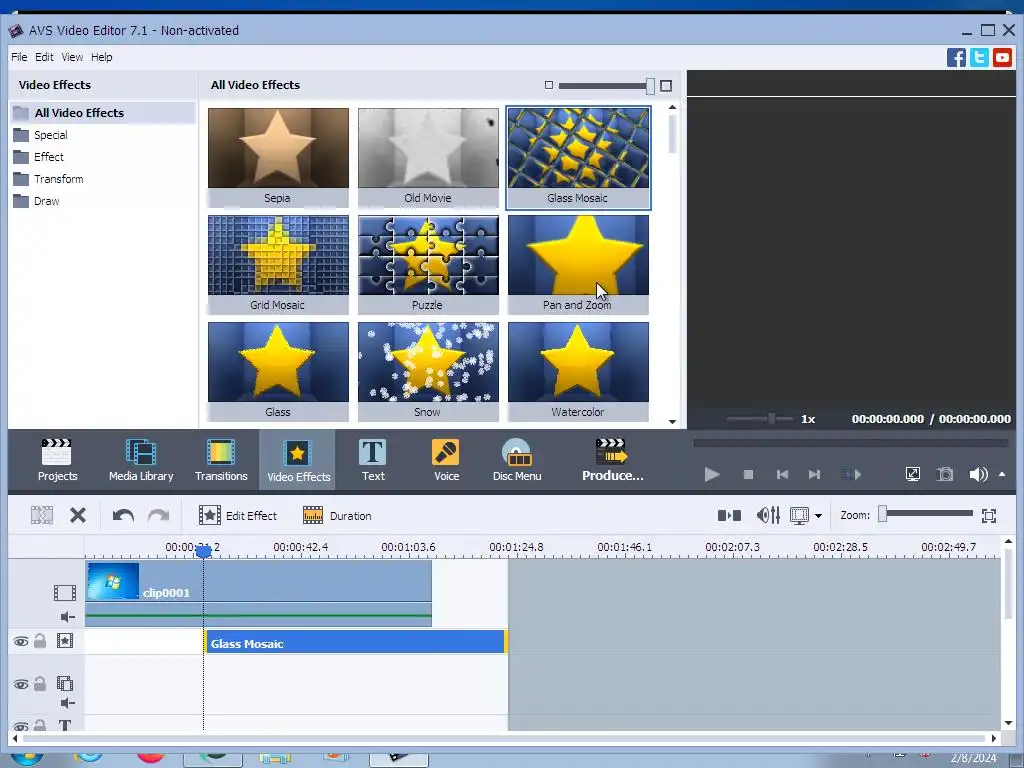Select the Snow effect thumbnail
This screenshot has height=768, width=1024.
tap(428, 372)
